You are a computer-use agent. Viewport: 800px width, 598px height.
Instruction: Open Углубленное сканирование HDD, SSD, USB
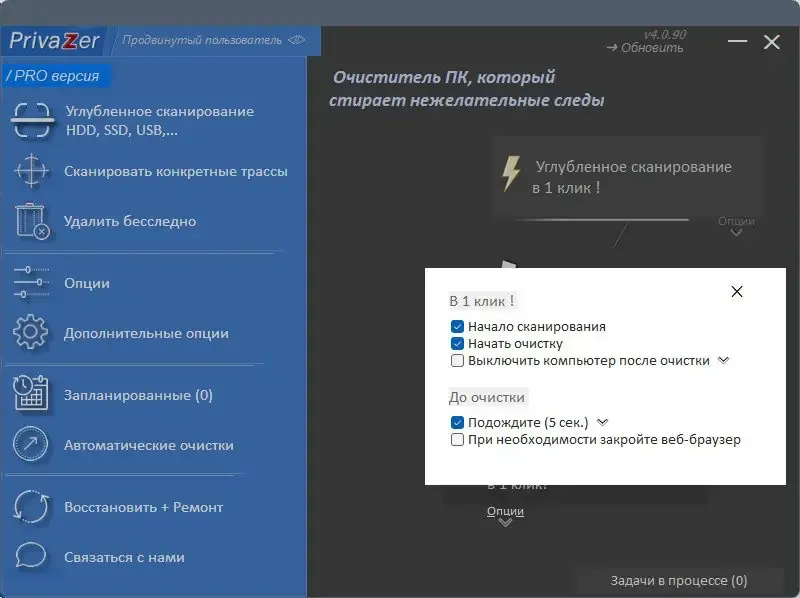point(160,120)
